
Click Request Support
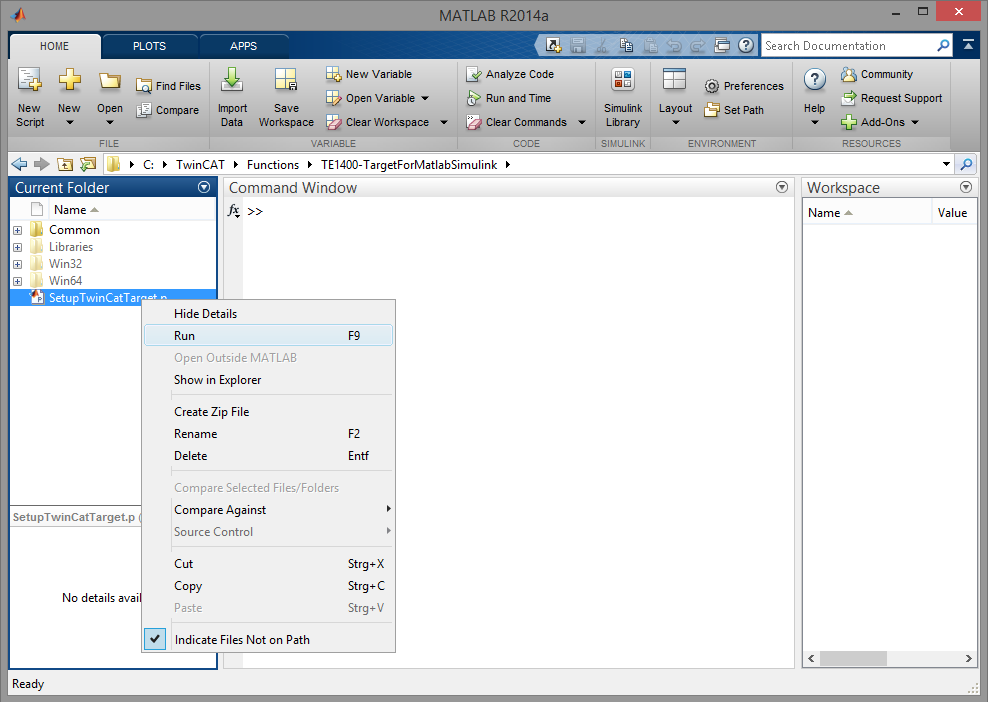[x=892, y=98]
